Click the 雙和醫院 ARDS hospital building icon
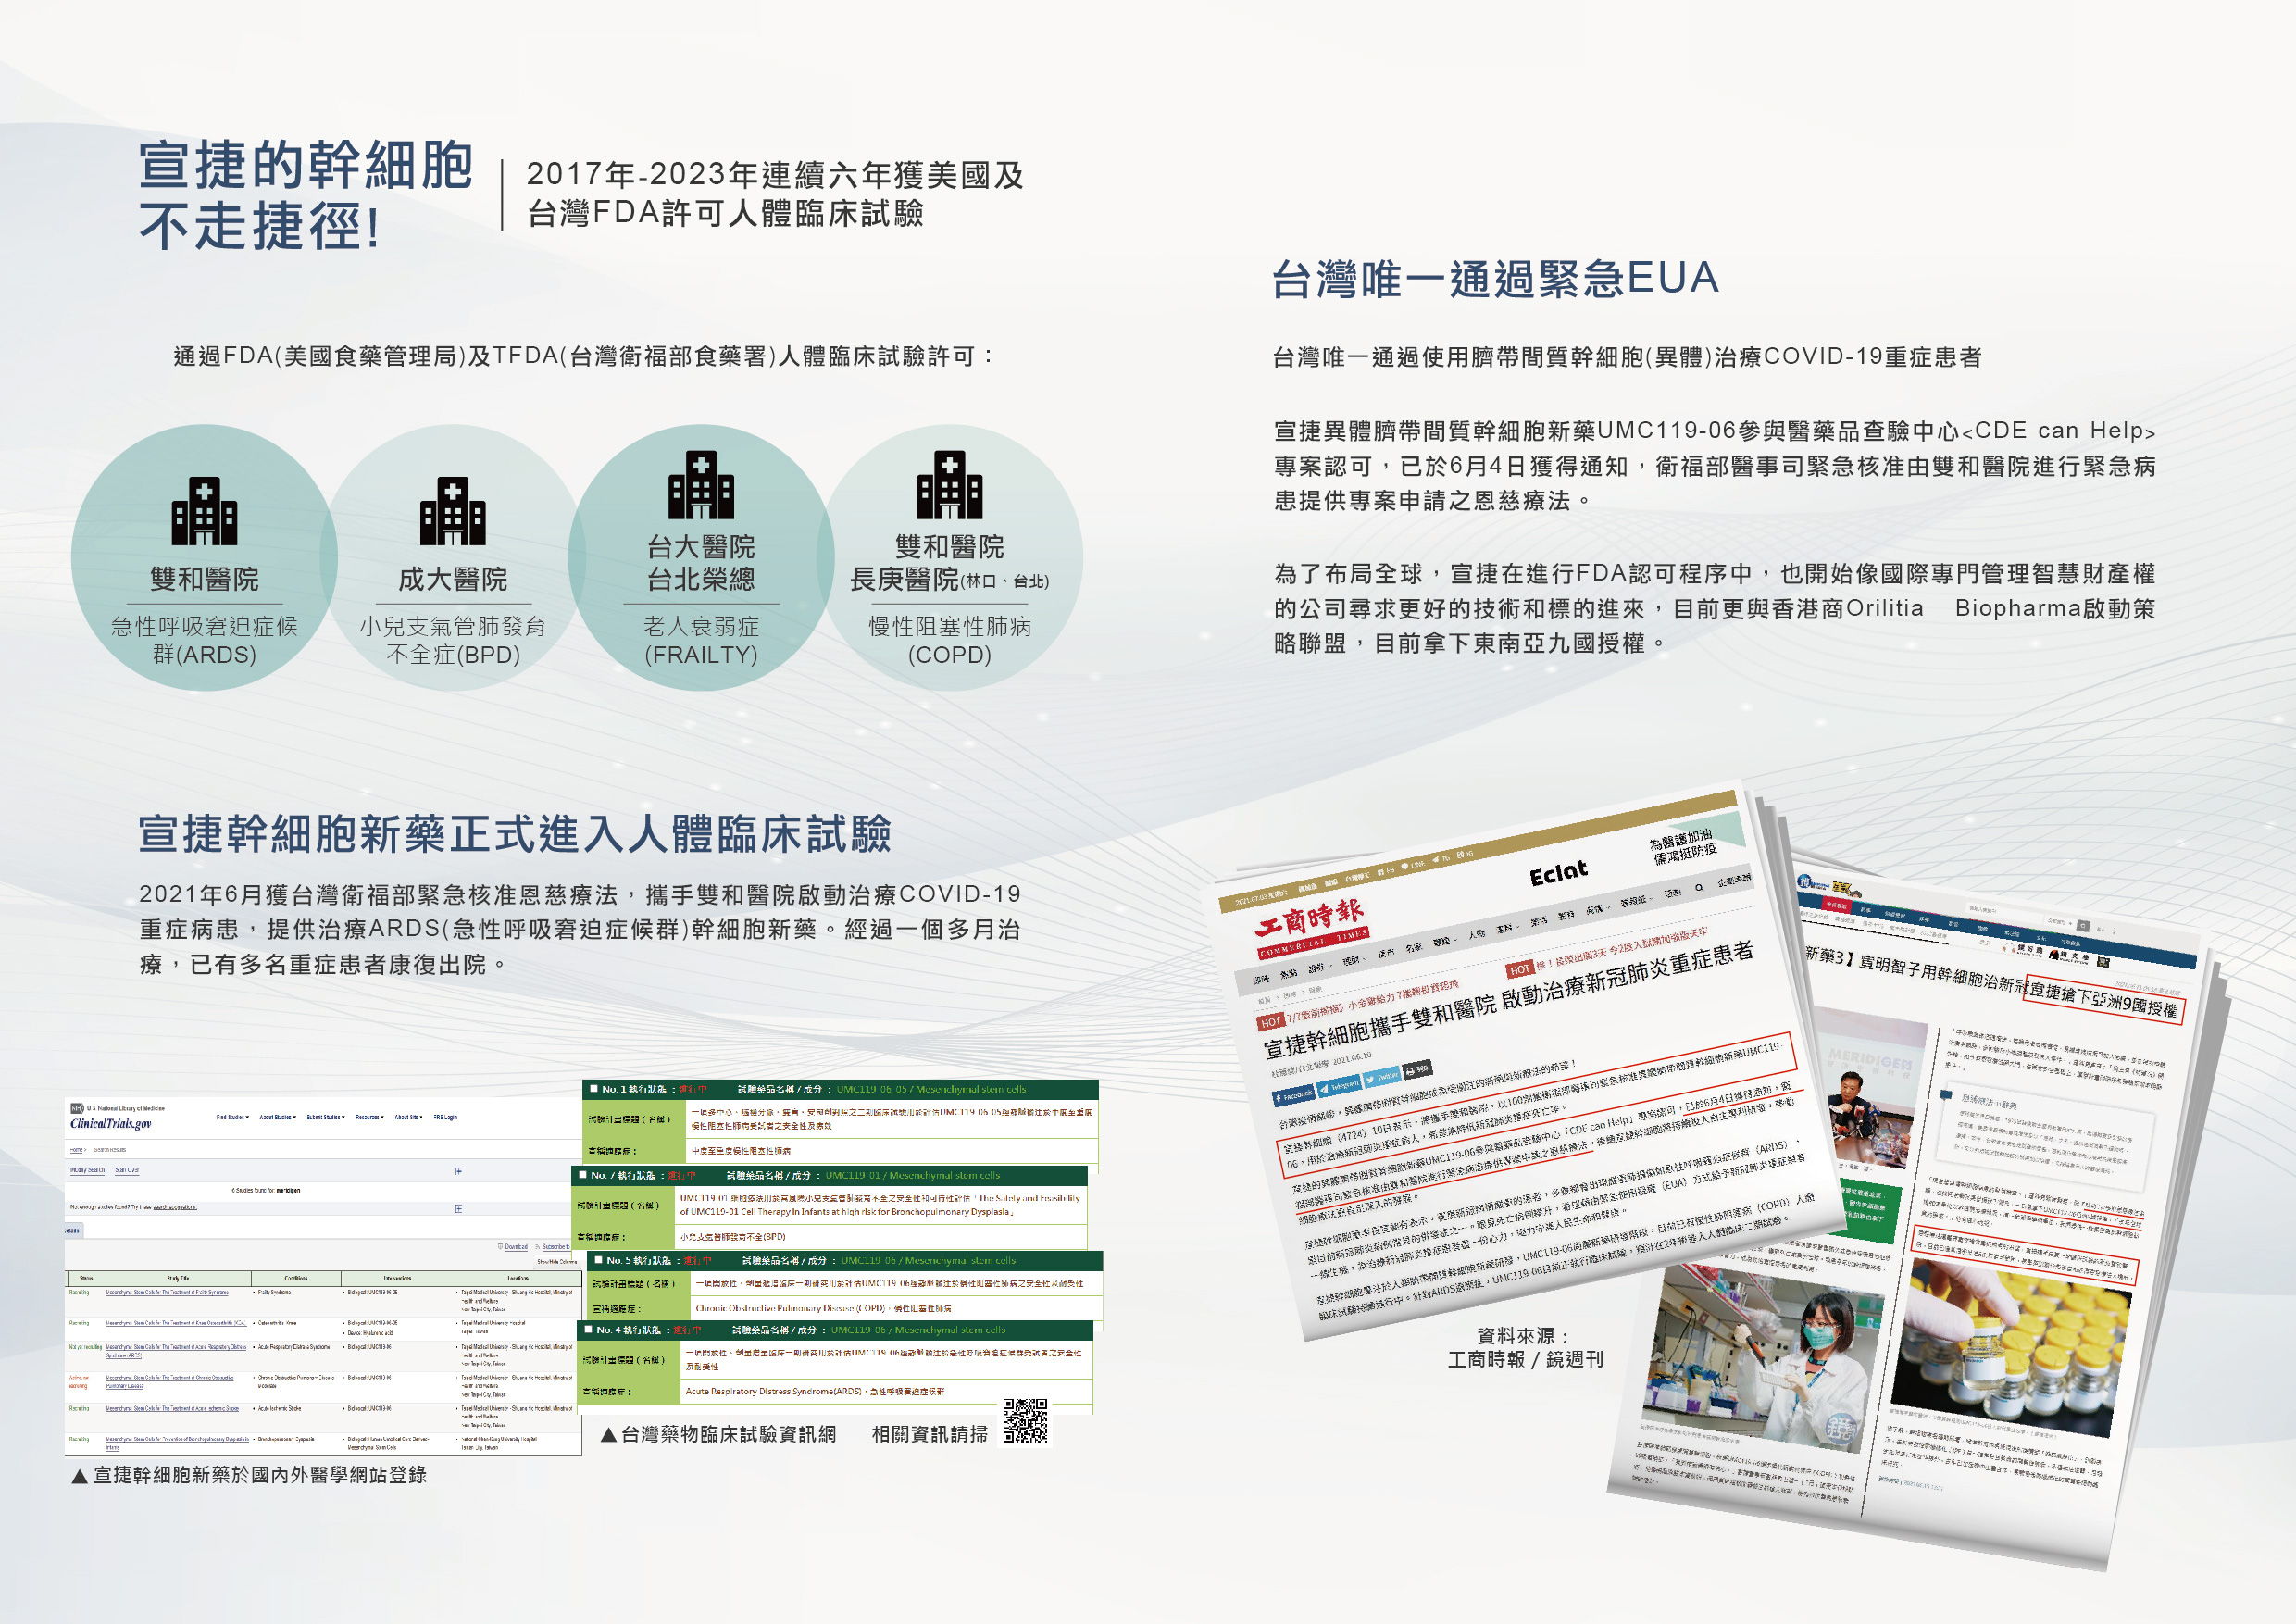The width and height of the screenshot is (2296, 1624). click(x=204, y=511)
